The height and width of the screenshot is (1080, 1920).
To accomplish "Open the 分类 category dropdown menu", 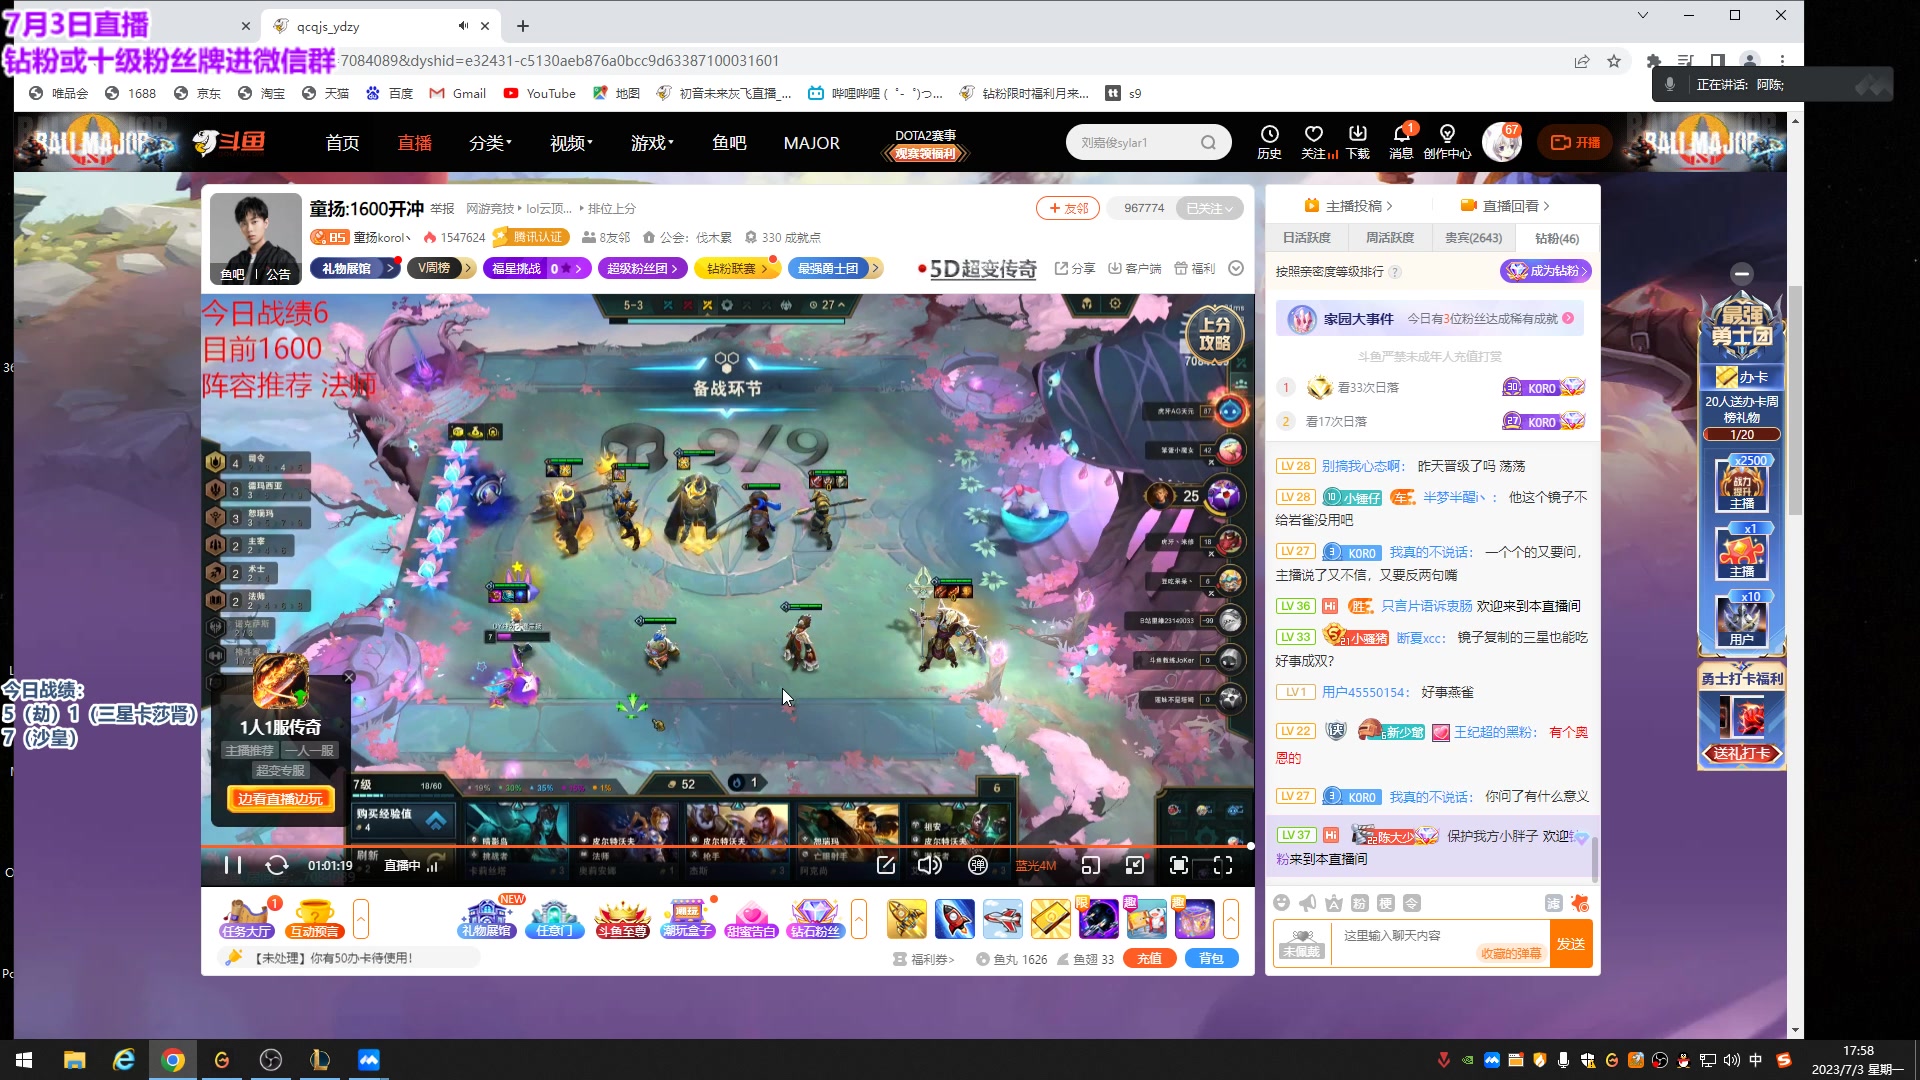I will 490,143.
